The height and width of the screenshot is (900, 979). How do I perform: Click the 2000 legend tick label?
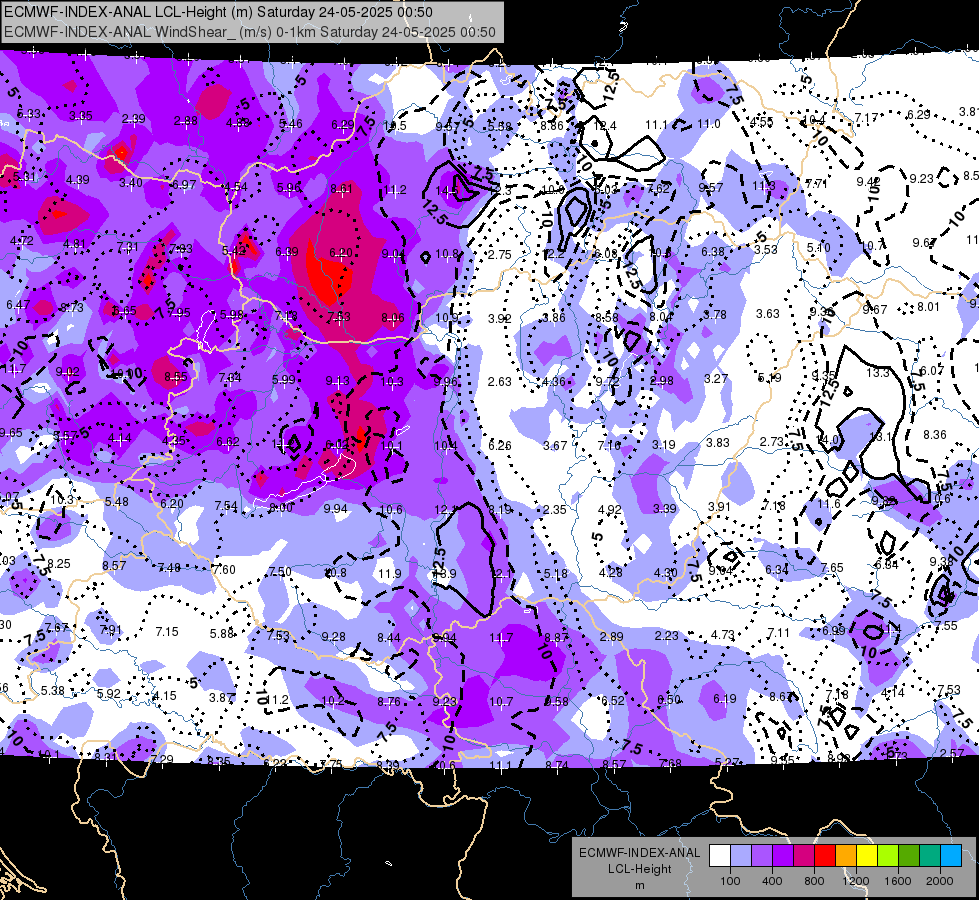coord(940,881)
